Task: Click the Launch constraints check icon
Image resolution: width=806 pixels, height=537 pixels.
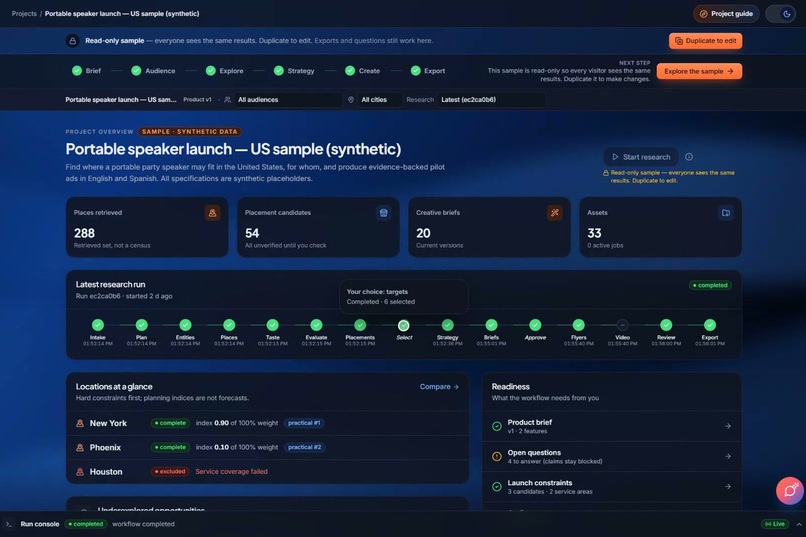Action: (x=497, y=487)
